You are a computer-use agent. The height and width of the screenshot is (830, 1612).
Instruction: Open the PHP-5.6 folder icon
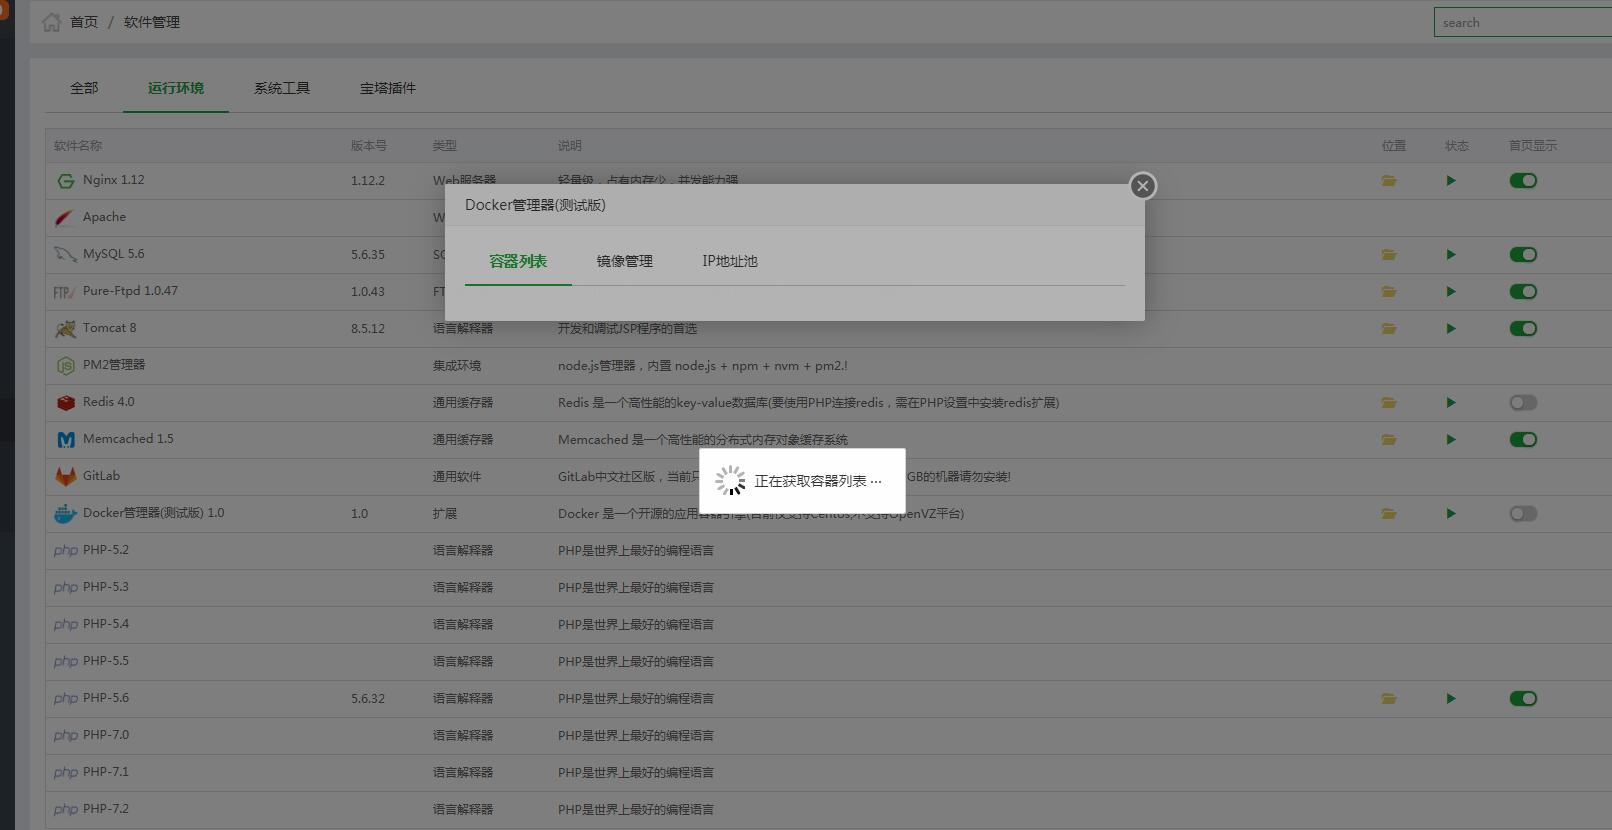tap(1389, 699)
